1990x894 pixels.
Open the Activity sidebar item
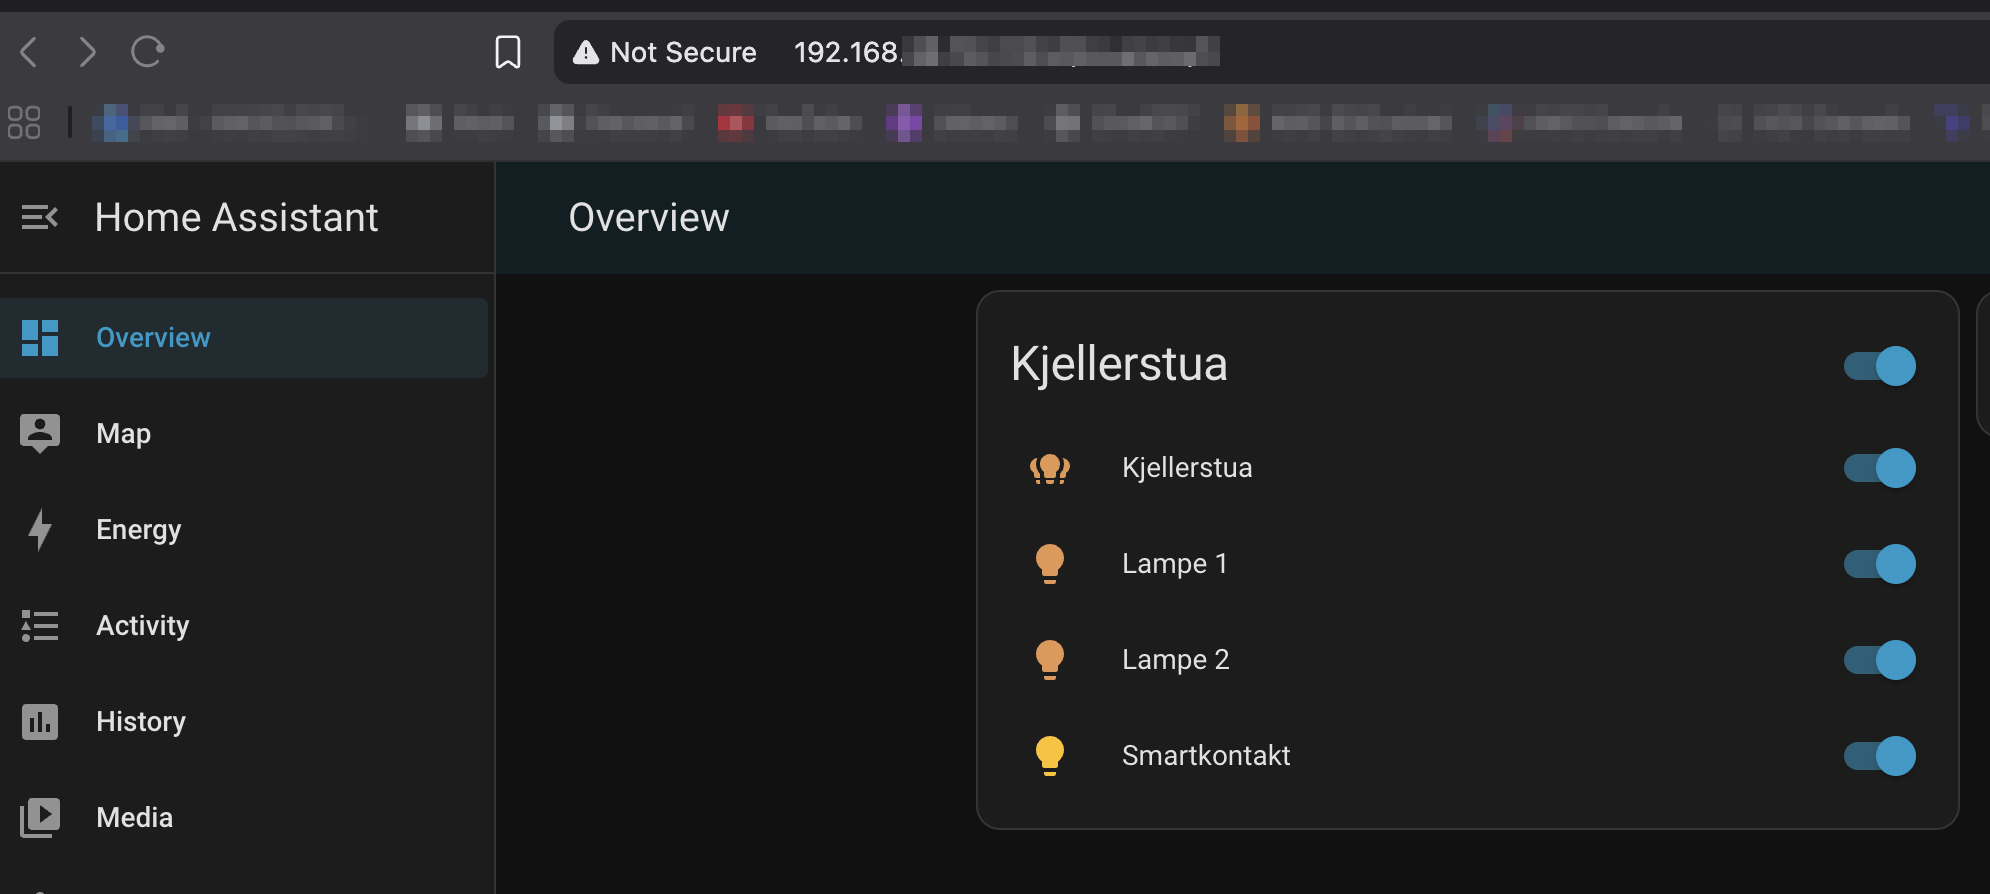point(244,626)
